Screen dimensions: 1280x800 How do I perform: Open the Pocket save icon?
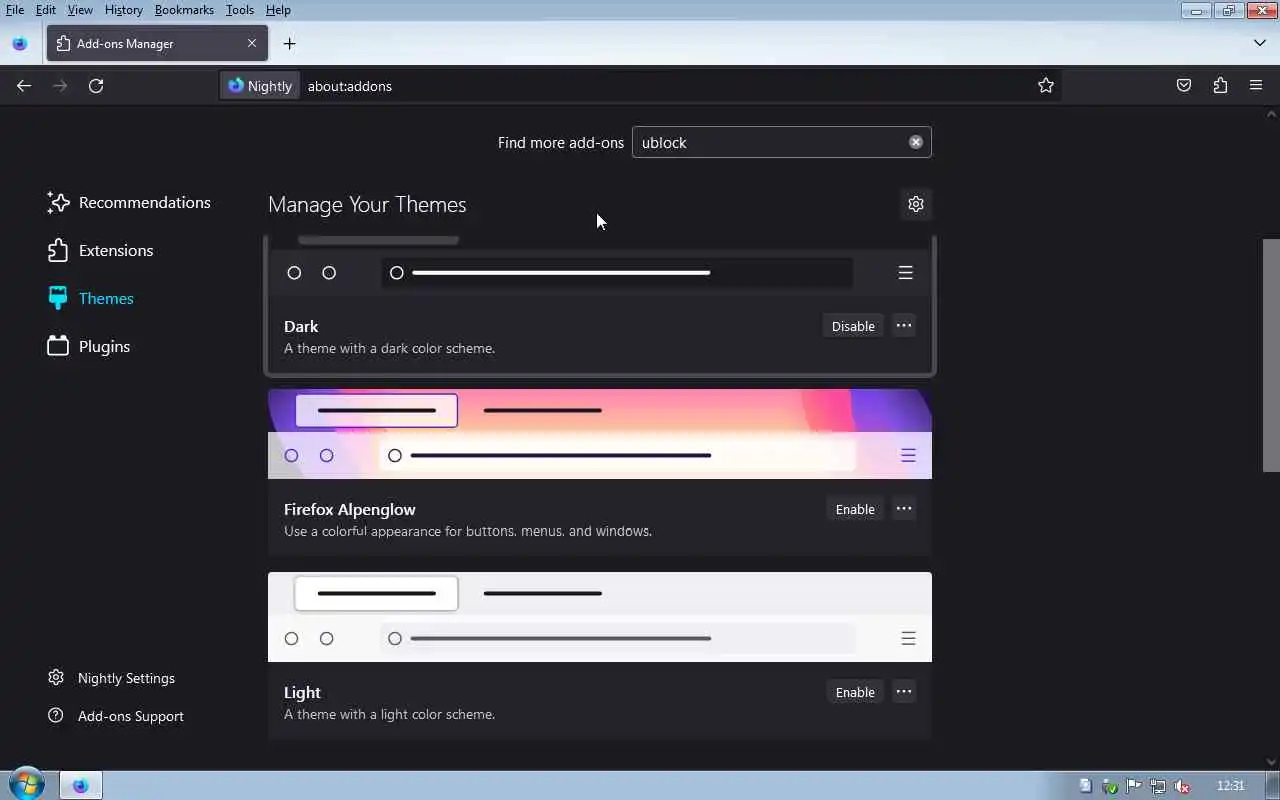(1184, 86)
